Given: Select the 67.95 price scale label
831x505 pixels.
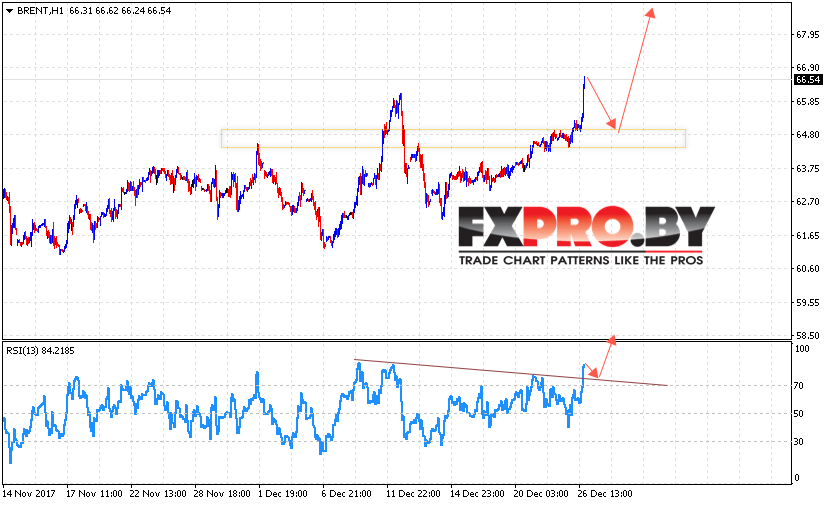Looking at the screenshot, I should pyautogui.click(x=808, y=34).
